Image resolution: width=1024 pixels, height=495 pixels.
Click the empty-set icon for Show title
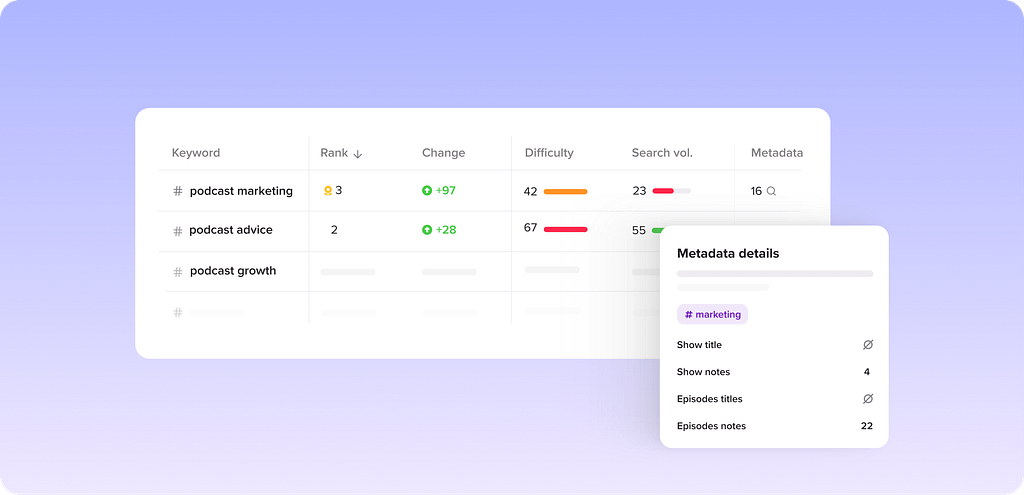[x=867, y=345]
